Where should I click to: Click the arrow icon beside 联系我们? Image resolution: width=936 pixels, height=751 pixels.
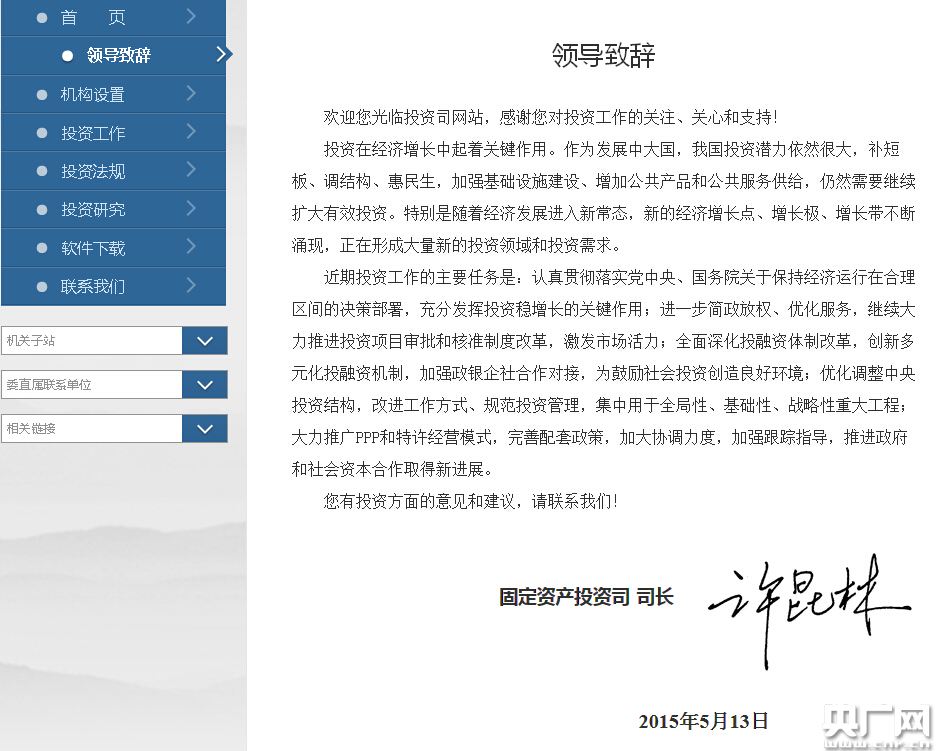coord(191,286)
